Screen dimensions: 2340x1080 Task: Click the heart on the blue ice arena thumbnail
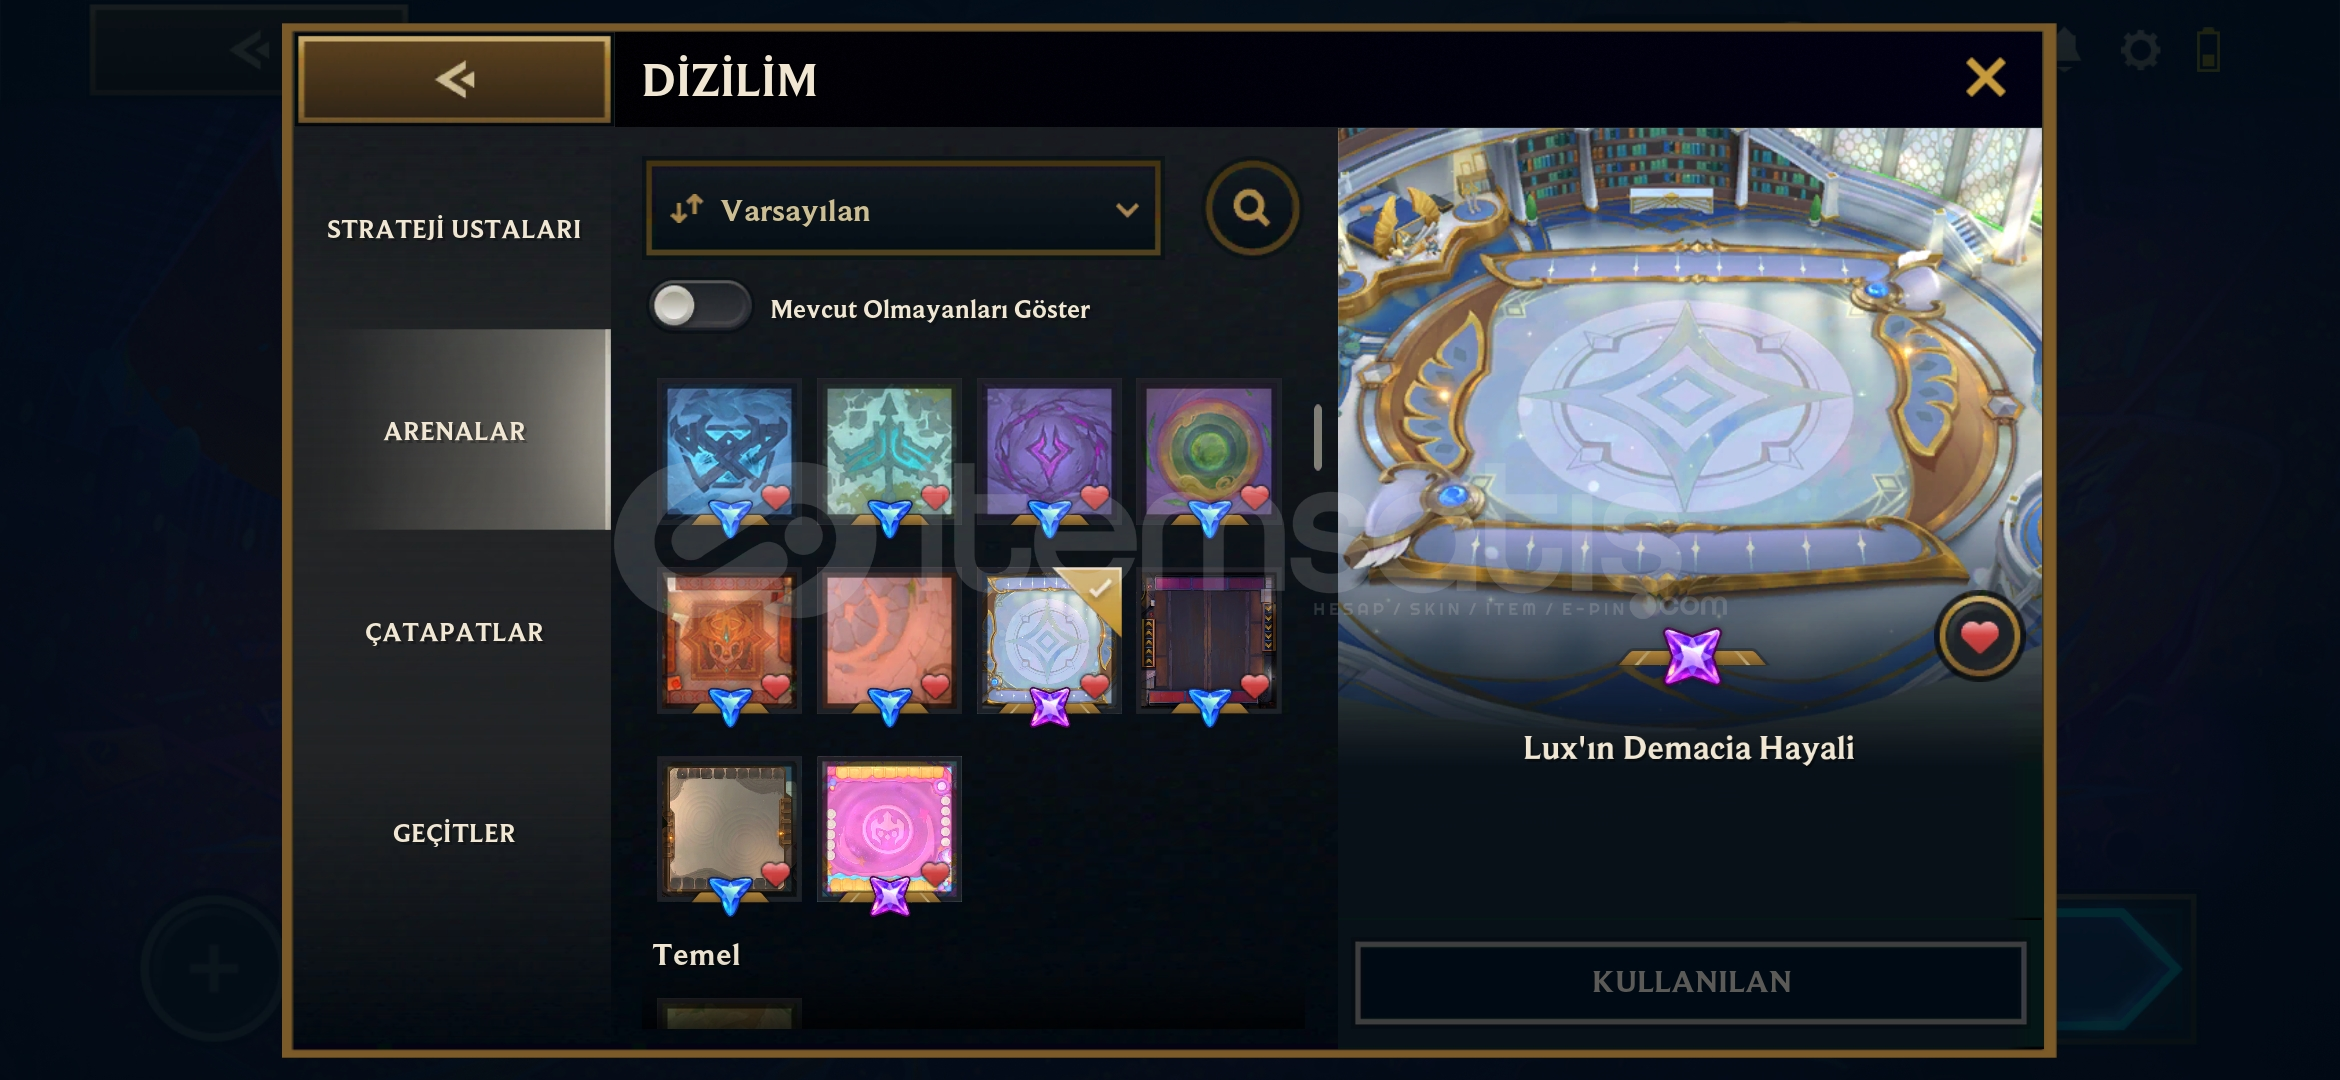point(776,495)
